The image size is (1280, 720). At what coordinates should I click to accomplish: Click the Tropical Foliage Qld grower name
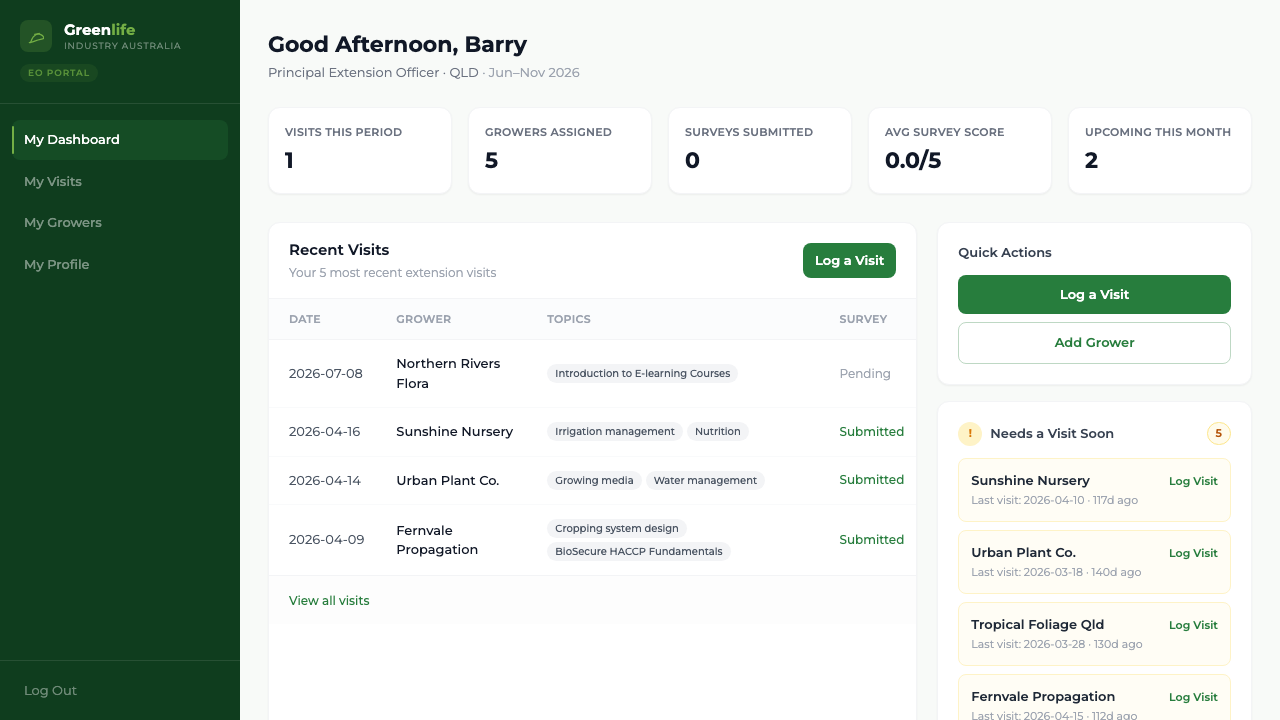[x=1038, y=625]
